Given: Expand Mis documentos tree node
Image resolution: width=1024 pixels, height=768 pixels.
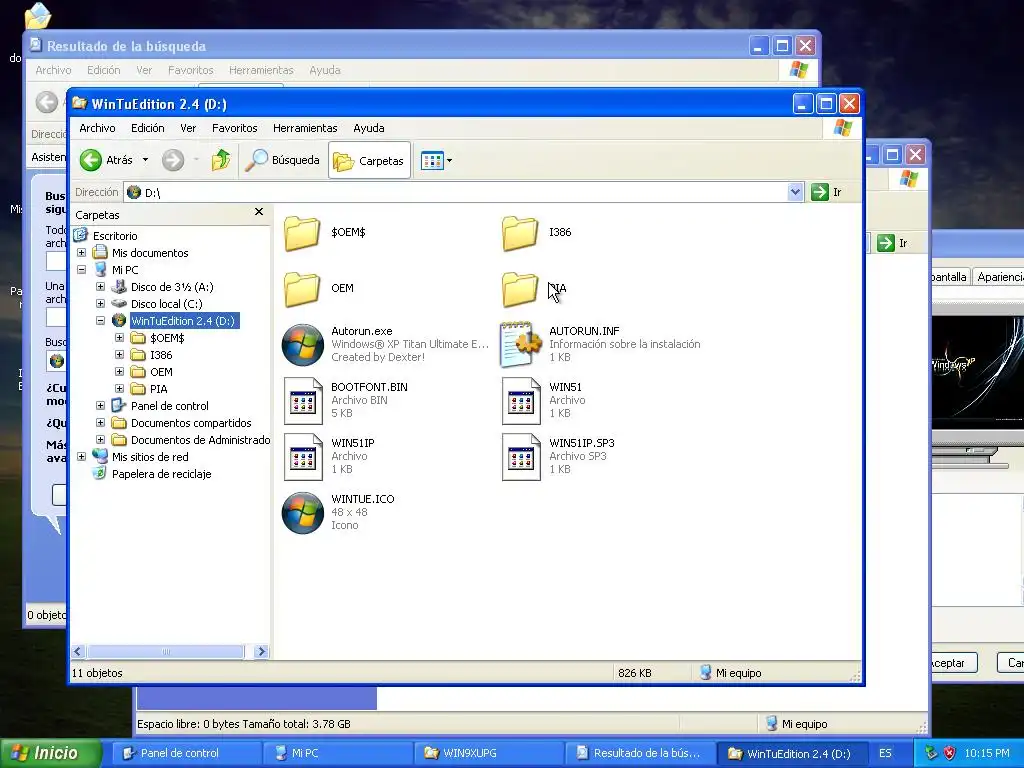Looking at the screenshot, I should tap(82, 253).
